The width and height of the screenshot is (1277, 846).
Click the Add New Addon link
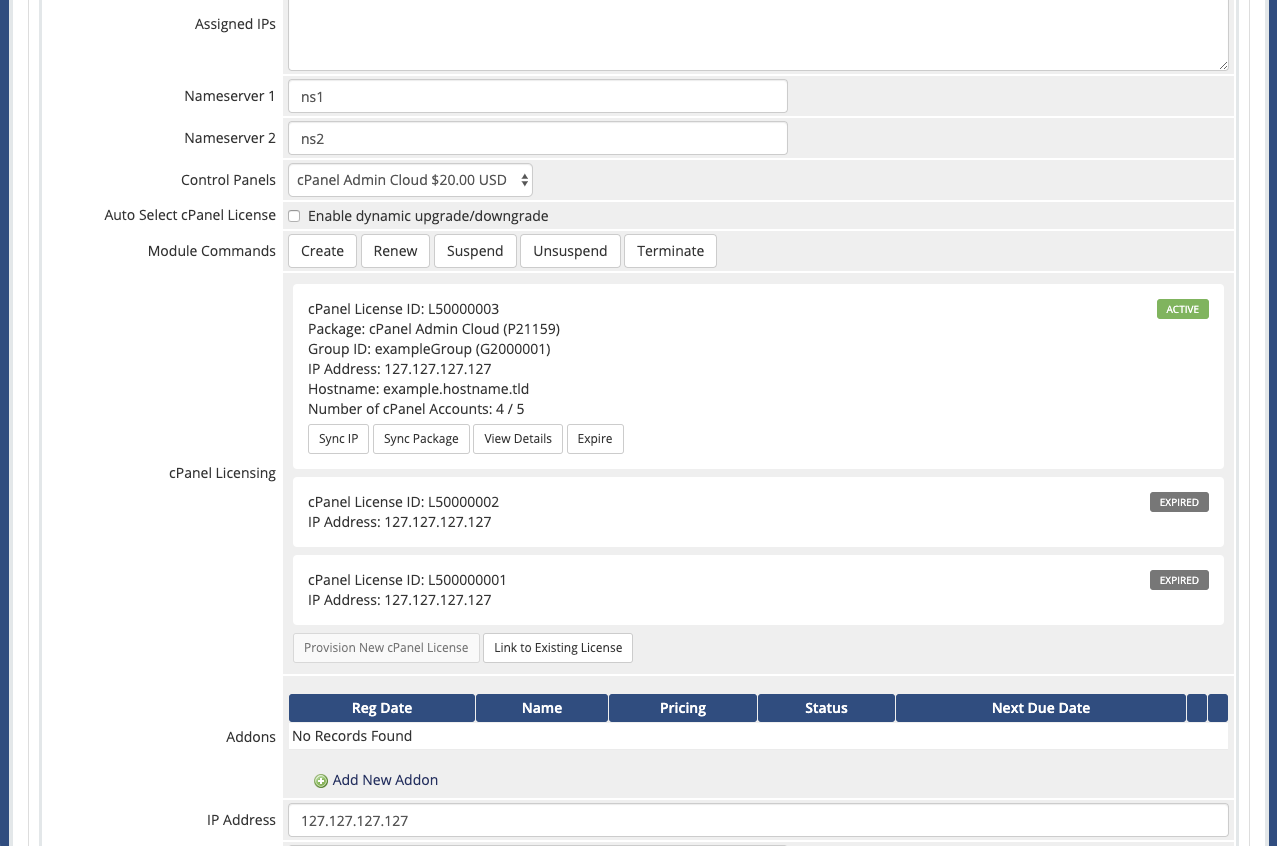click(385, 780)
